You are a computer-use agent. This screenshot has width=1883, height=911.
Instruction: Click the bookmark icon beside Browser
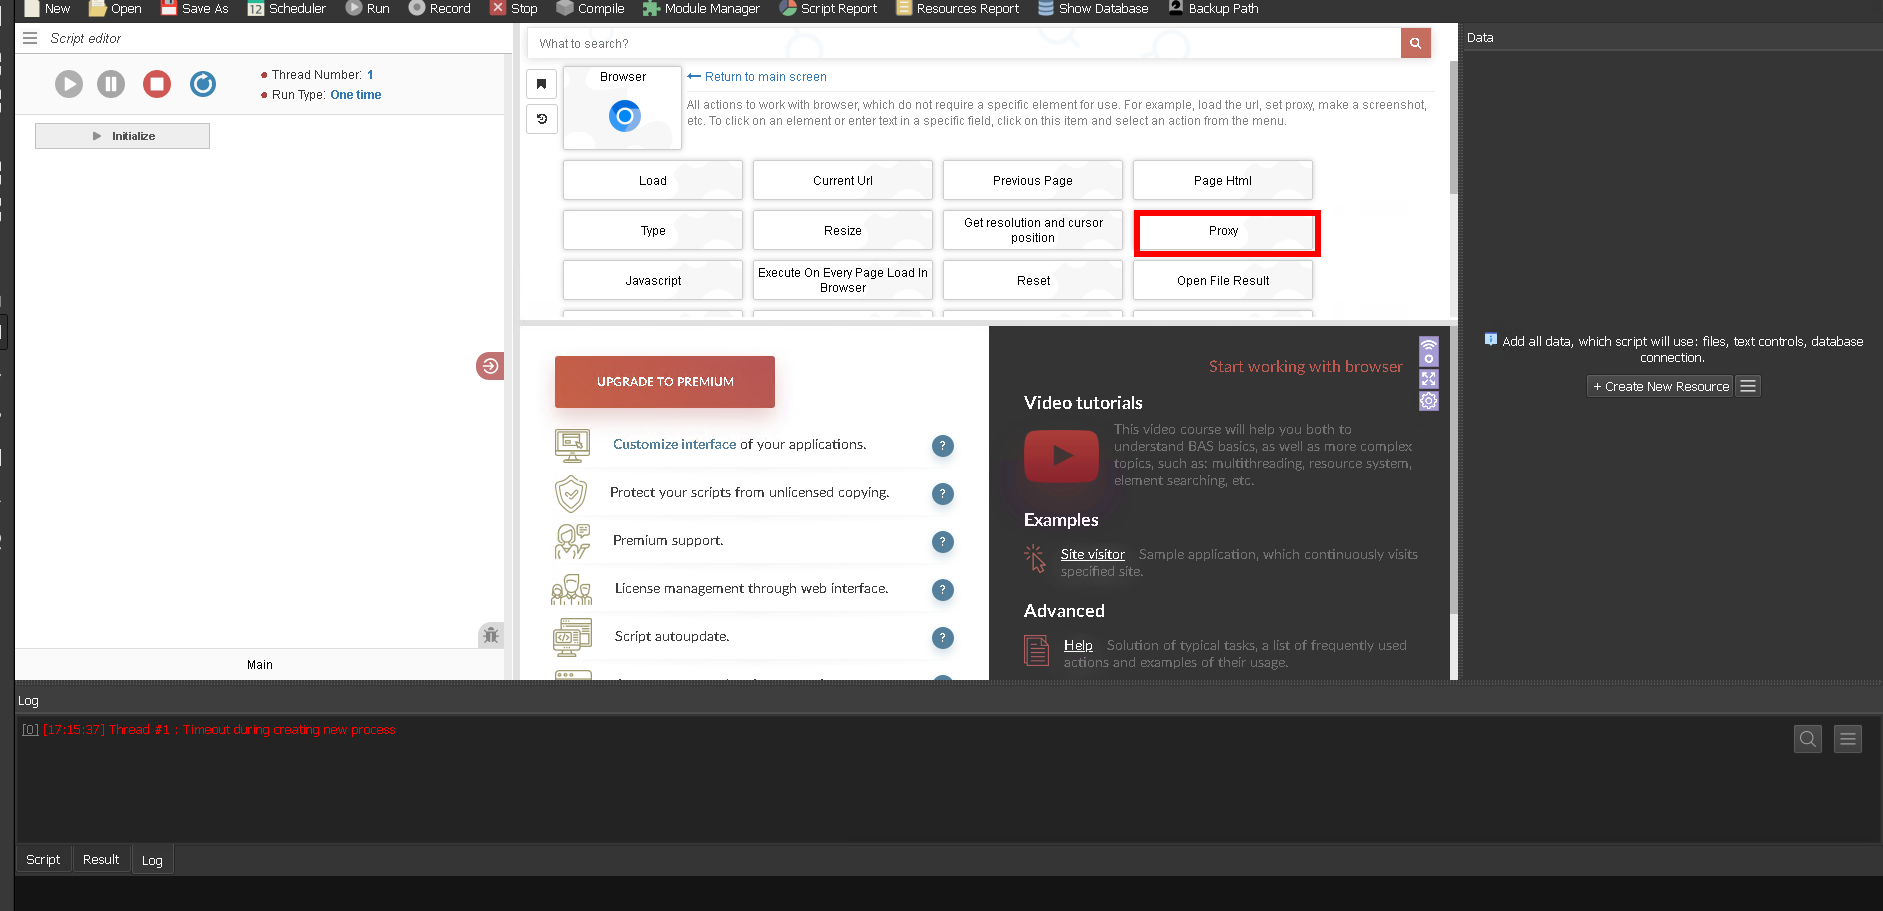click(541, 84)
